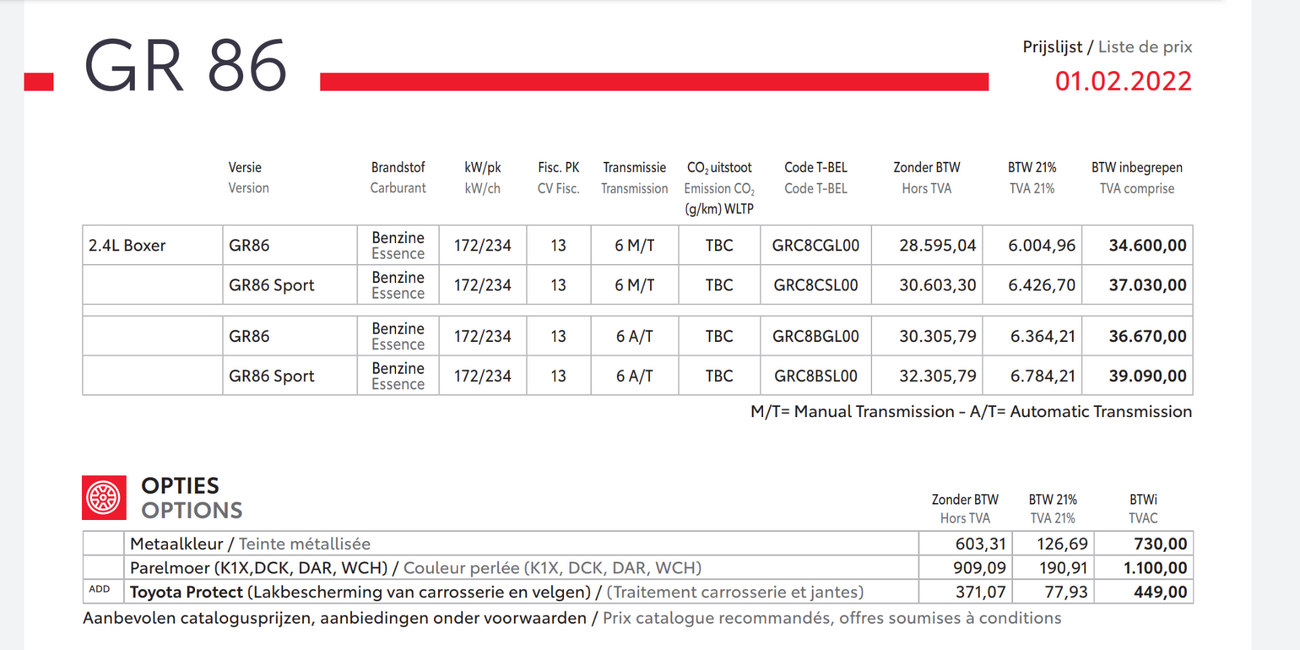Click the Transmissie column header
Screen dimensions: 1300x650
634,178
